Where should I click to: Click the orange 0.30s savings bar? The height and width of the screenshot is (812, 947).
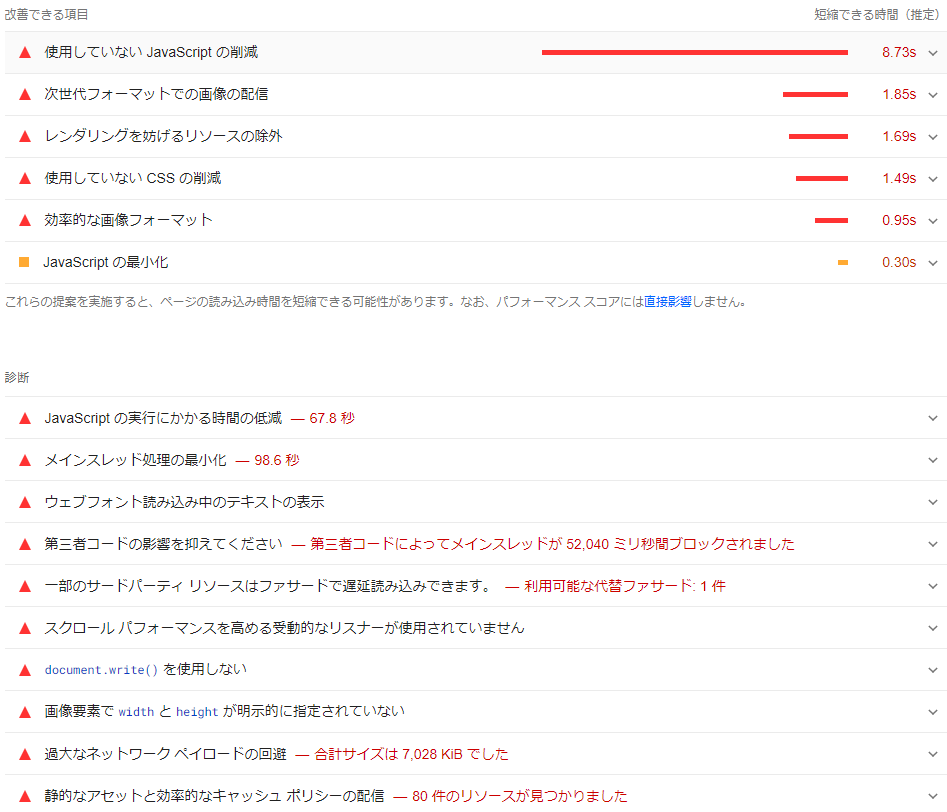point(843,262)
